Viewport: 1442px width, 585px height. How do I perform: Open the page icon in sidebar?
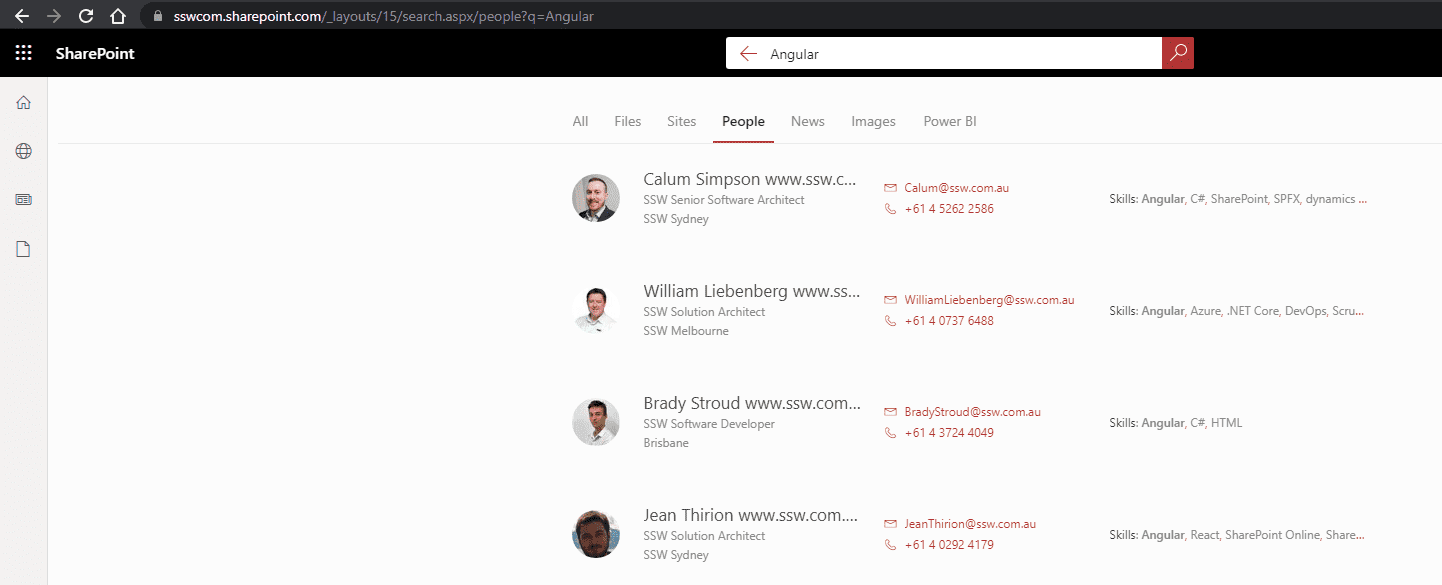[24, 249]
